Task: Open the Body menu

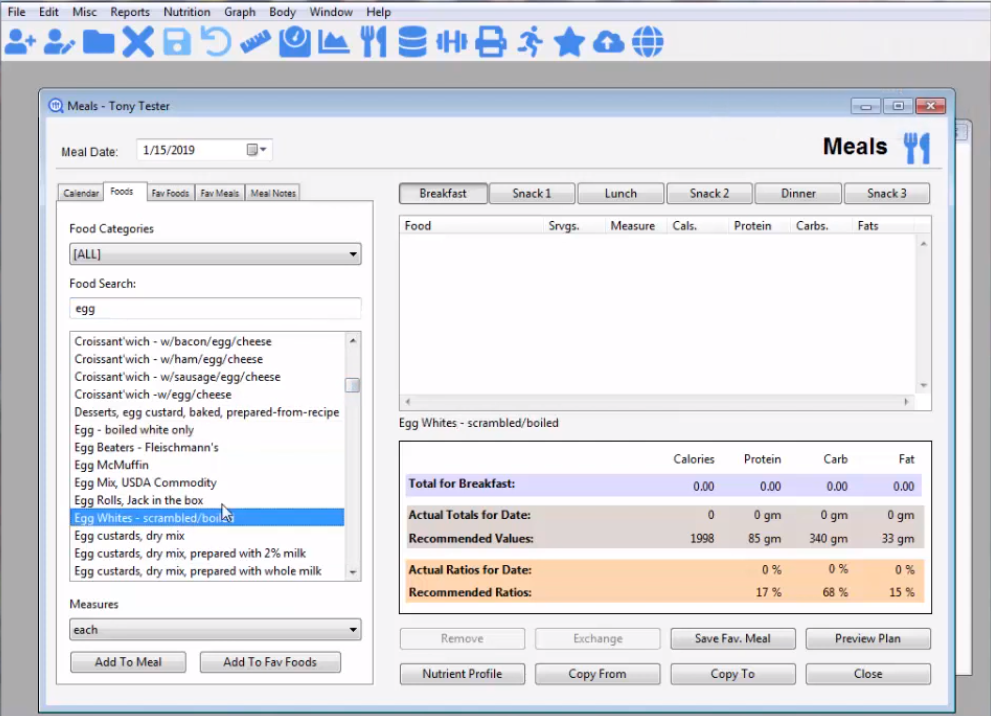Action: click(282, 12)
